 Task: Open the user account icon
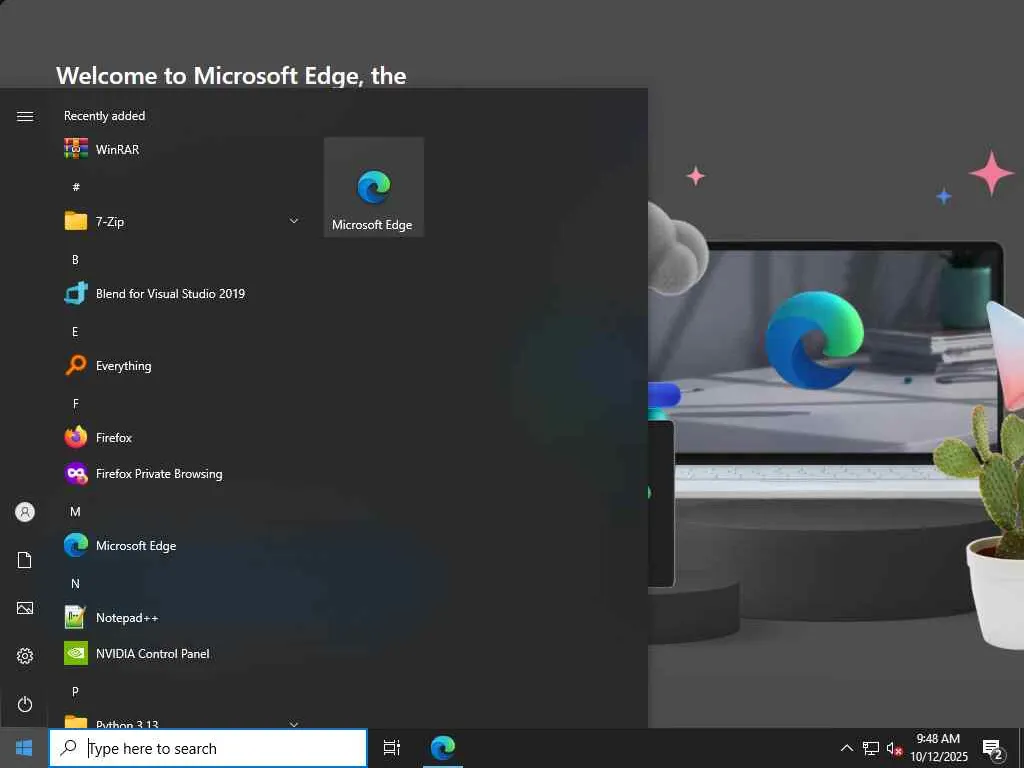pos(25,512)
